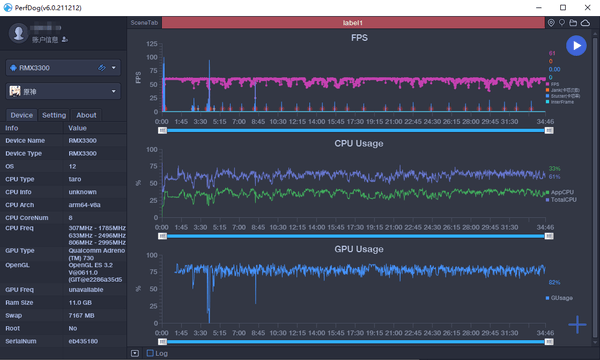The width and height of the screenshot is (600, 360).
Task: Select the Ram Size value 11.0 GB
Action: (x=80, y=303)
